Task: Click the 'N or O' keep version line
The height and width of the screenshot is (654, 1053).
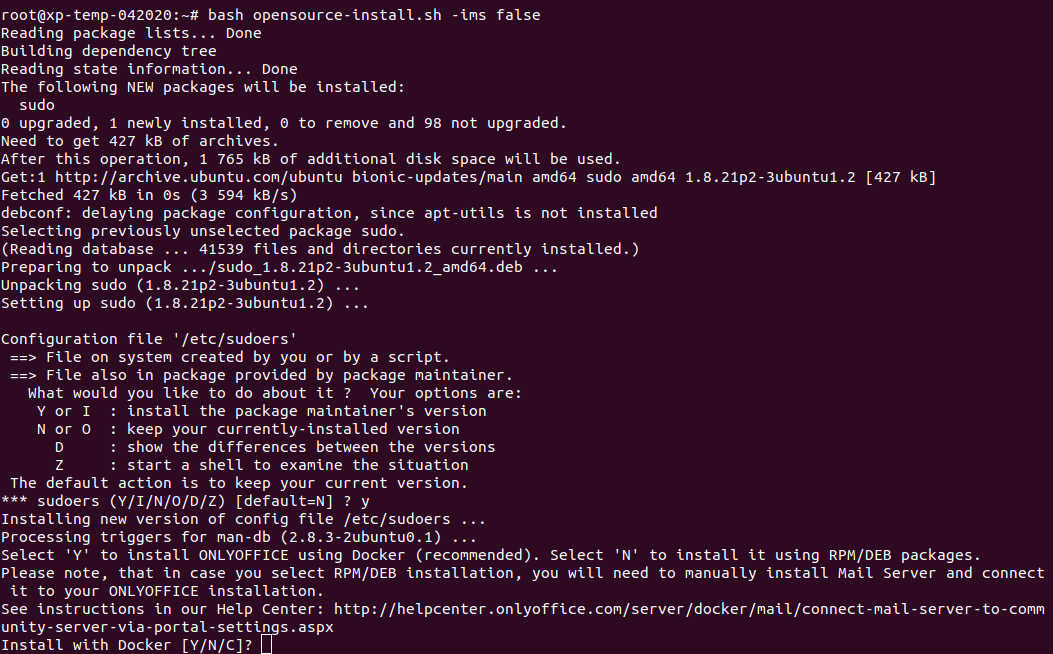Action: [248, 429]
